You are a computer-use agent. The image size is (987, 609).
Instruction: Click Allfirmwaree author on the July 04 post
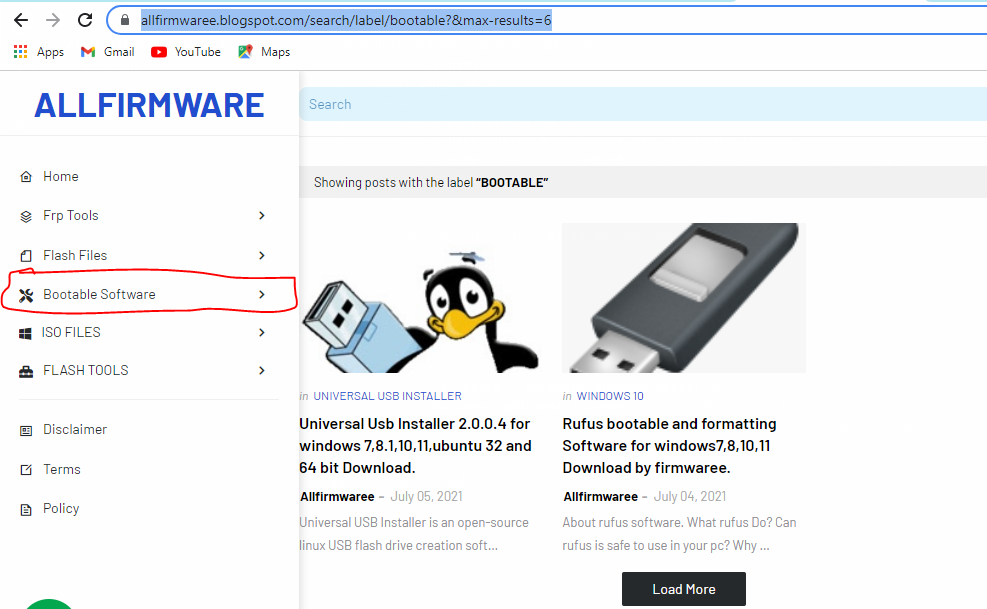[601, 497]
